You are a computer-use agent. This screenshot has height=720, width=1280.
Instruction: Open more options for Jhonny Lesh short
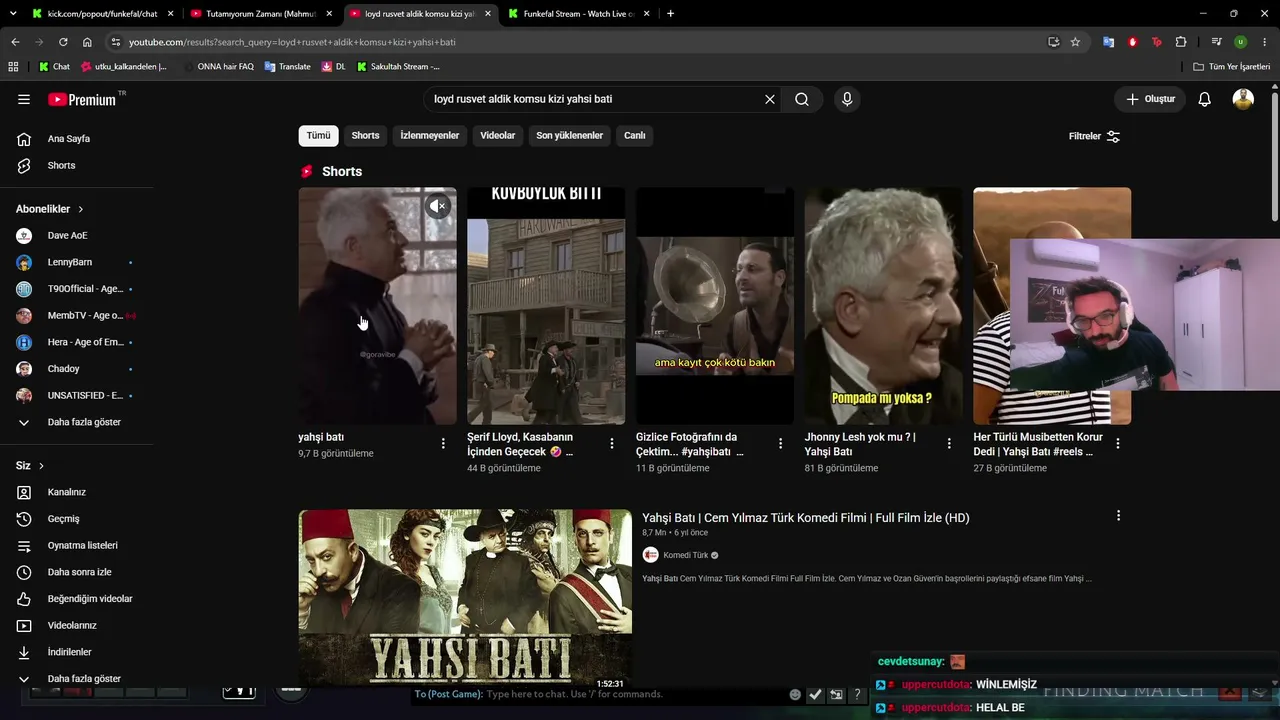tap(950, 443)
